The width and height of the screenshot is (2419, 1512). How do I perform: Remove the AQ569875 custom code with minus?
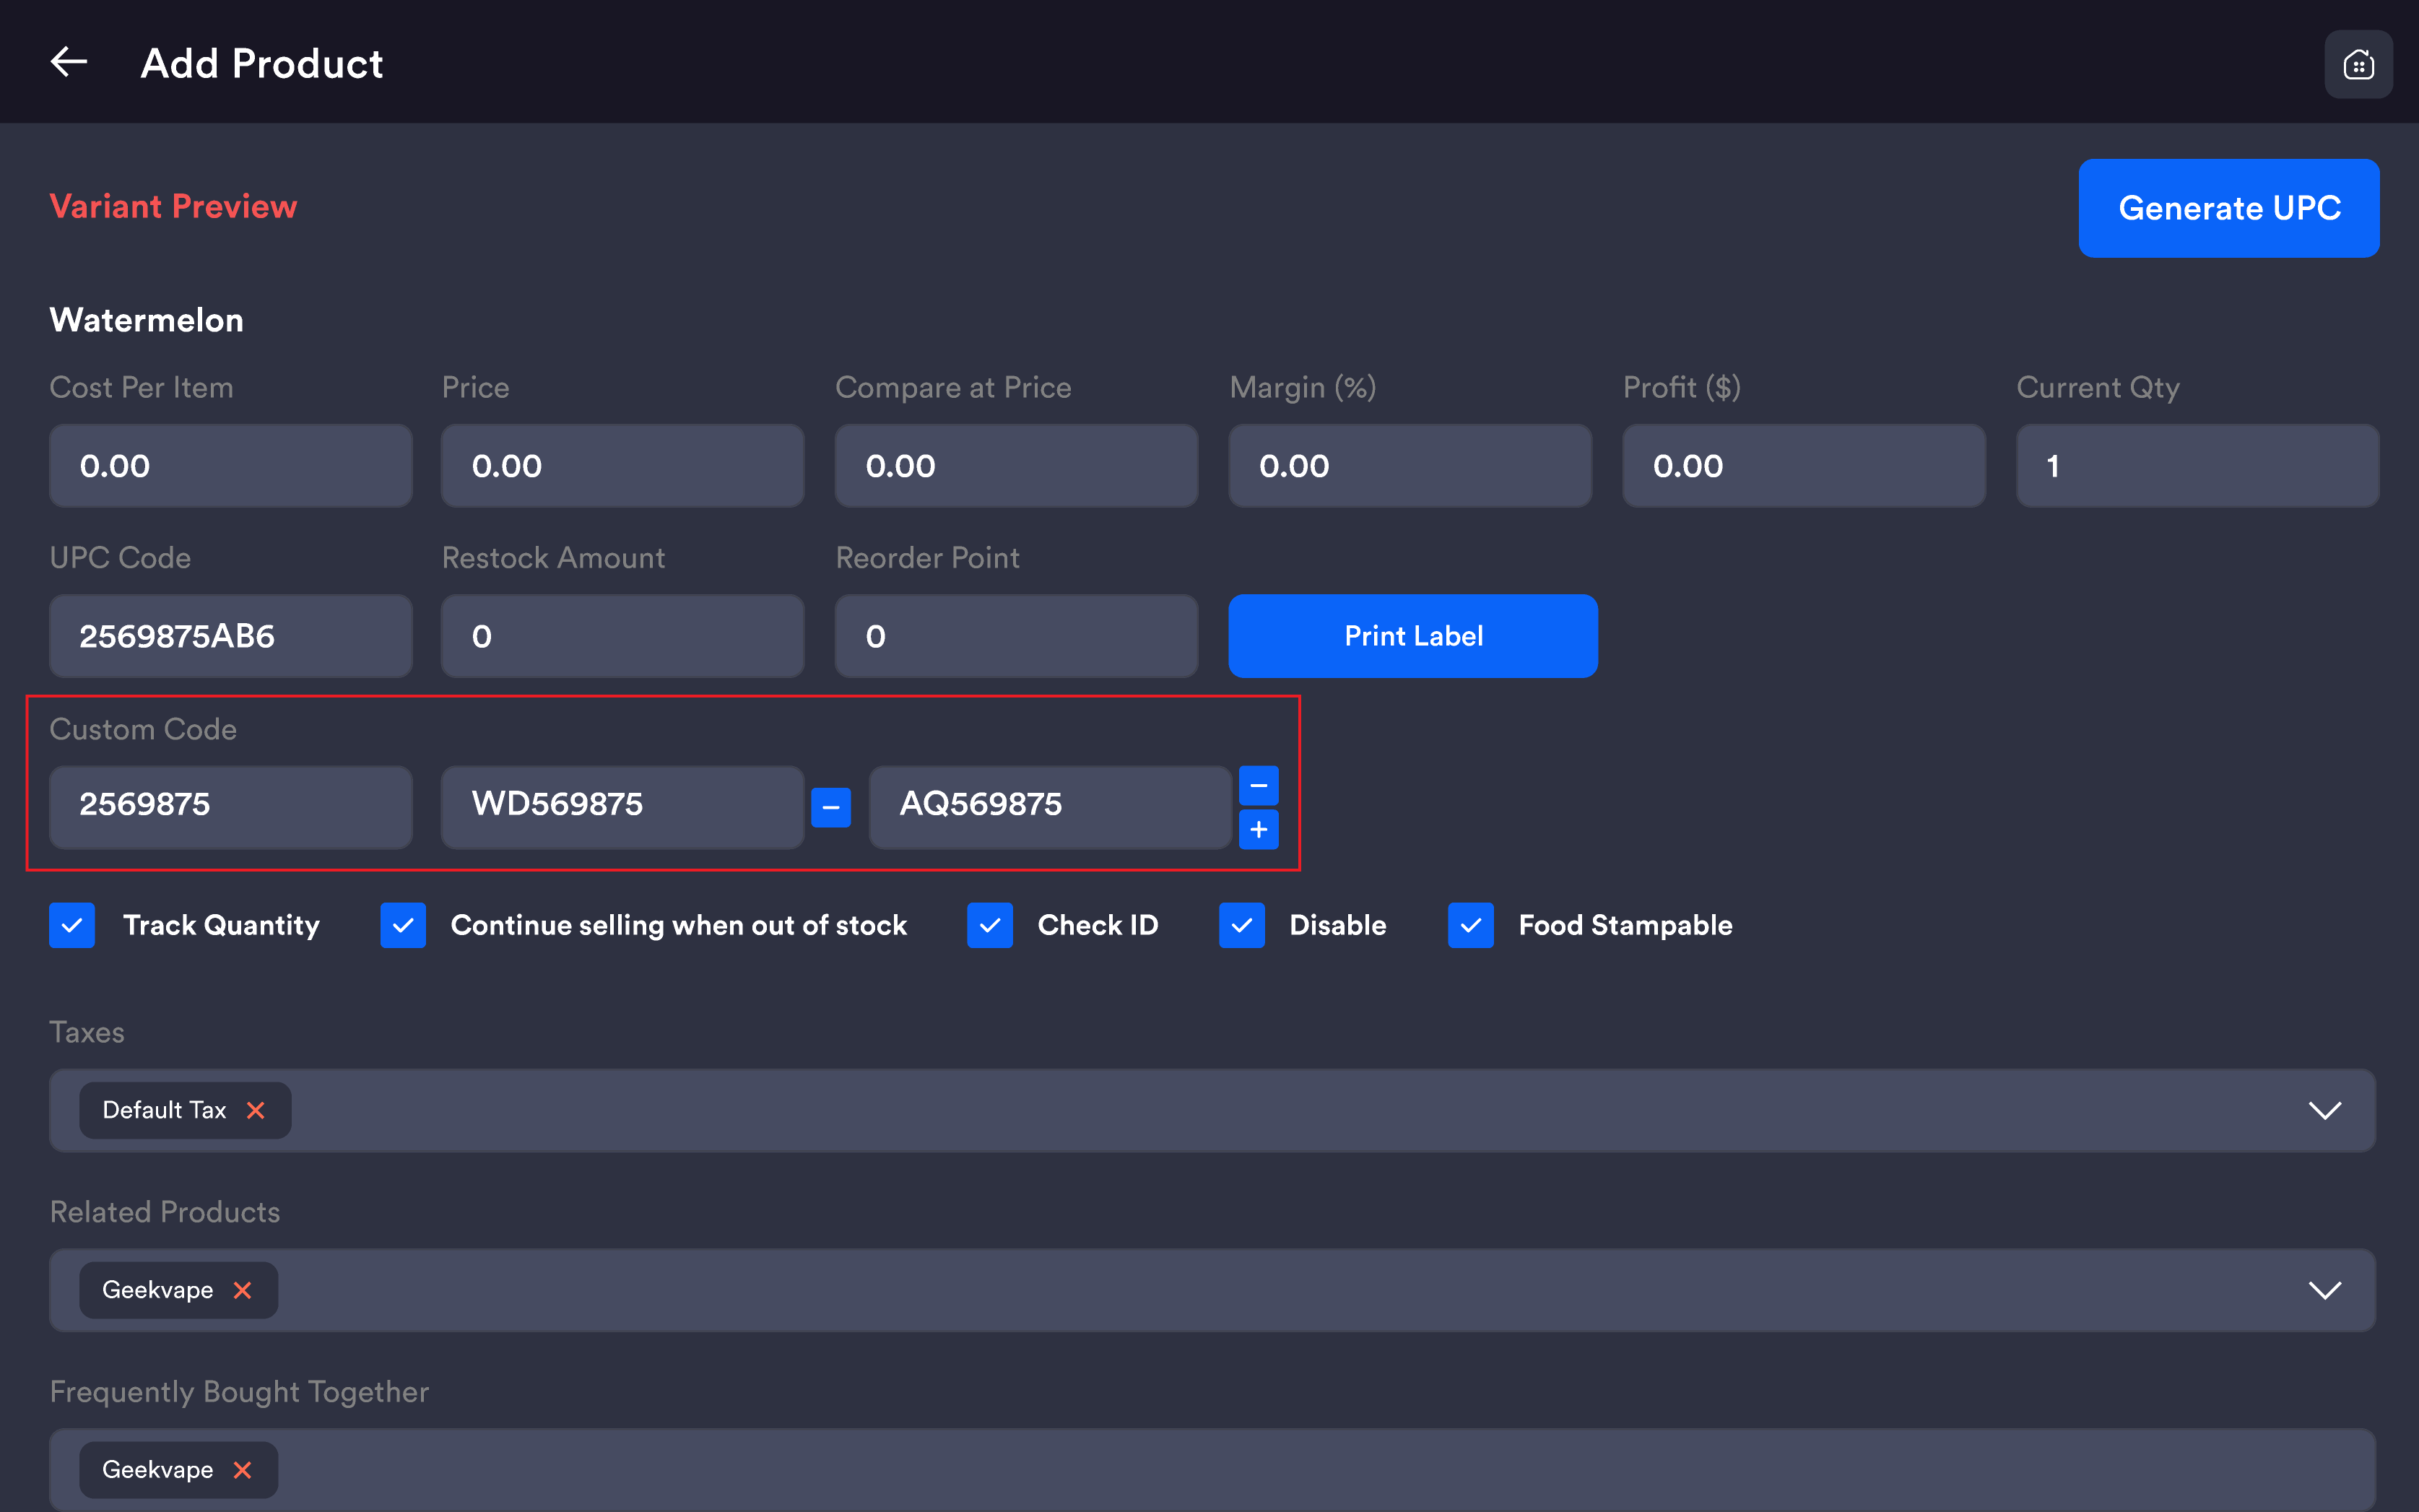[x=1259, y=786]
